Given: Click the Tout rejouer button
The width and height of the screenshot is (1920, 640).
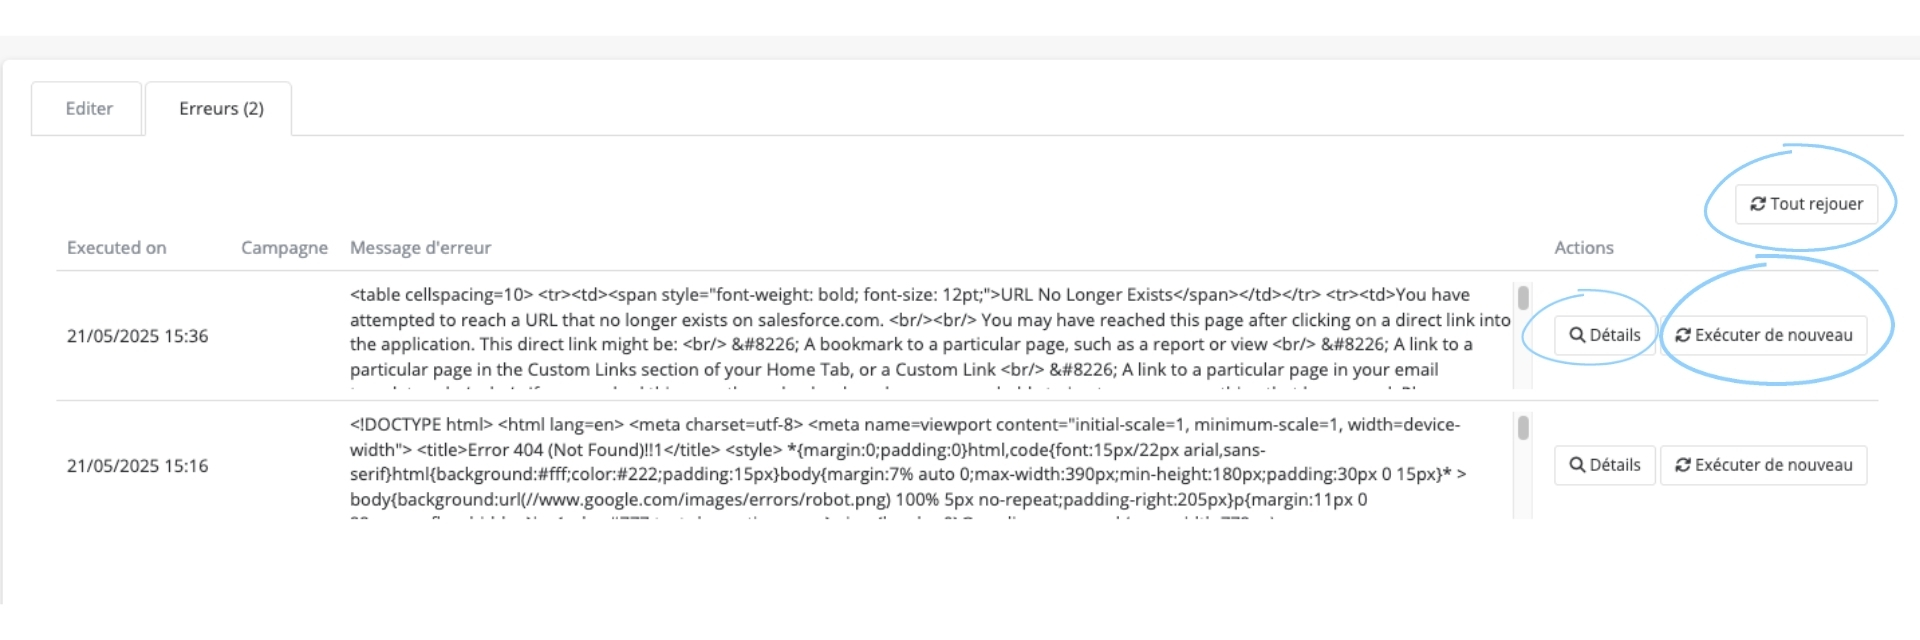Looking at the screenshot, I should tap(1806, 204).
